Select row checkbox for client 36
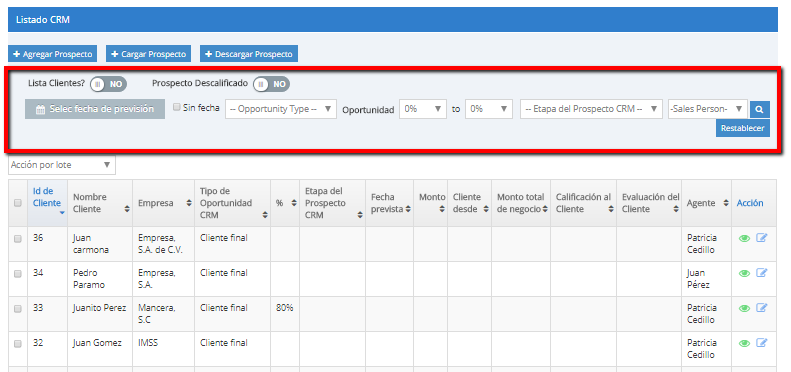This screenshot has width=791, height=372. point(18,240)
